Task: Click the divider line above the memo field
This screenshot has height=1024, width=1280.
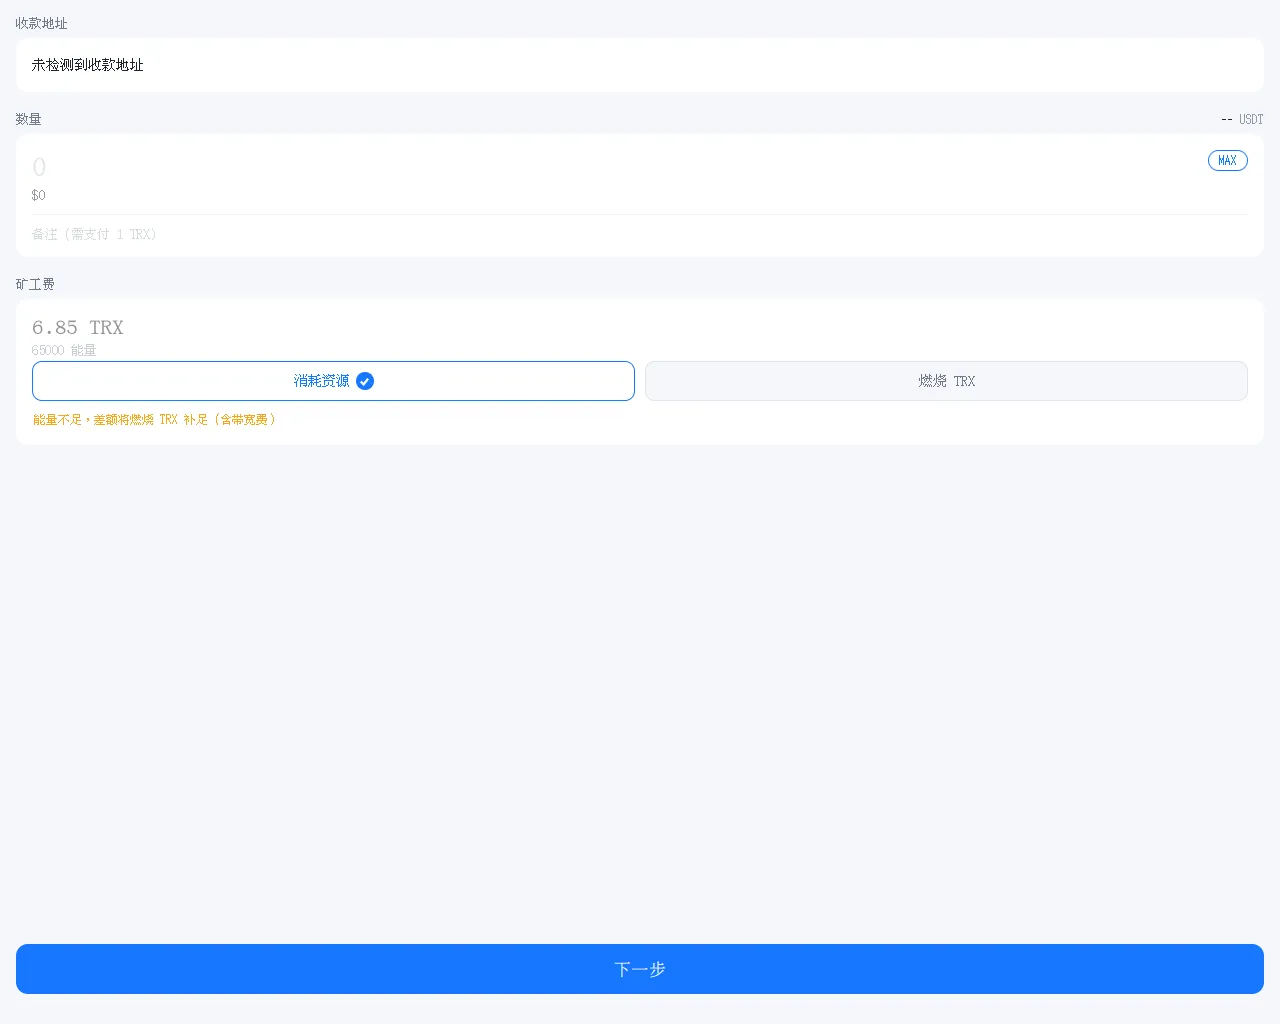Action: coord(640,214)
